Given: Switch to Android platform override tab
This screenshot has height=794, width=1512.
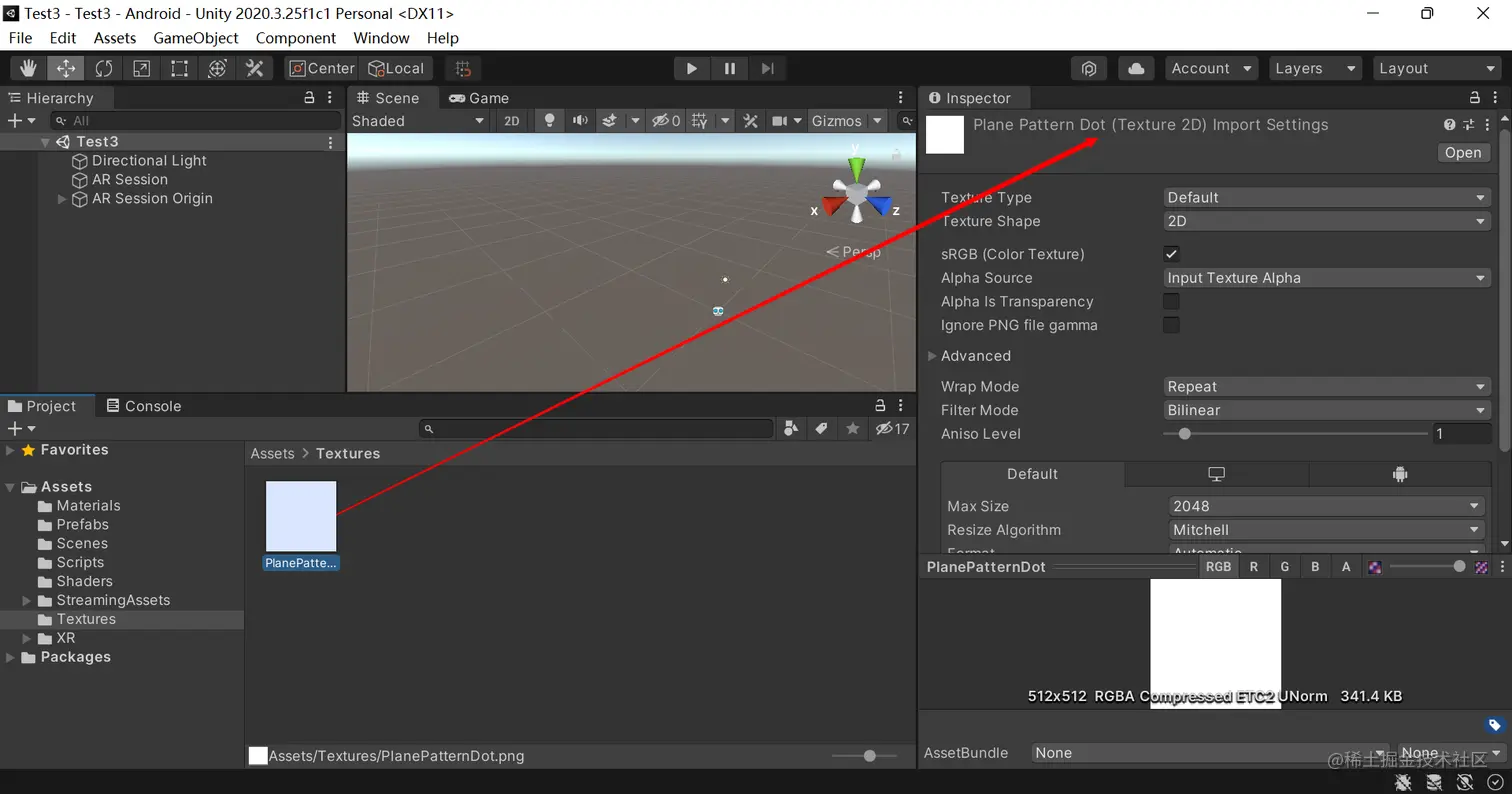Looking at the screenshot, I should [x=1400, y=474].
